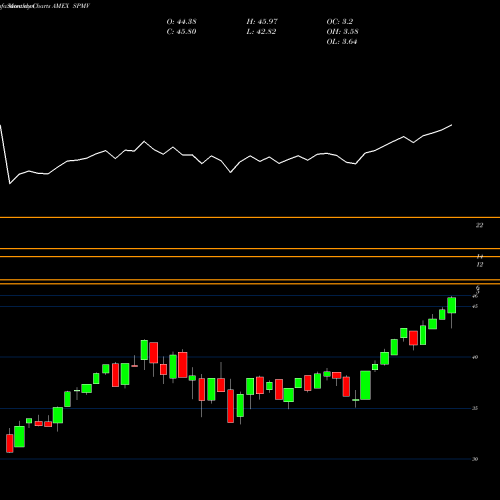Click the 12 label on the right axis
The image size is (500, 500).
tap(479, 265)
